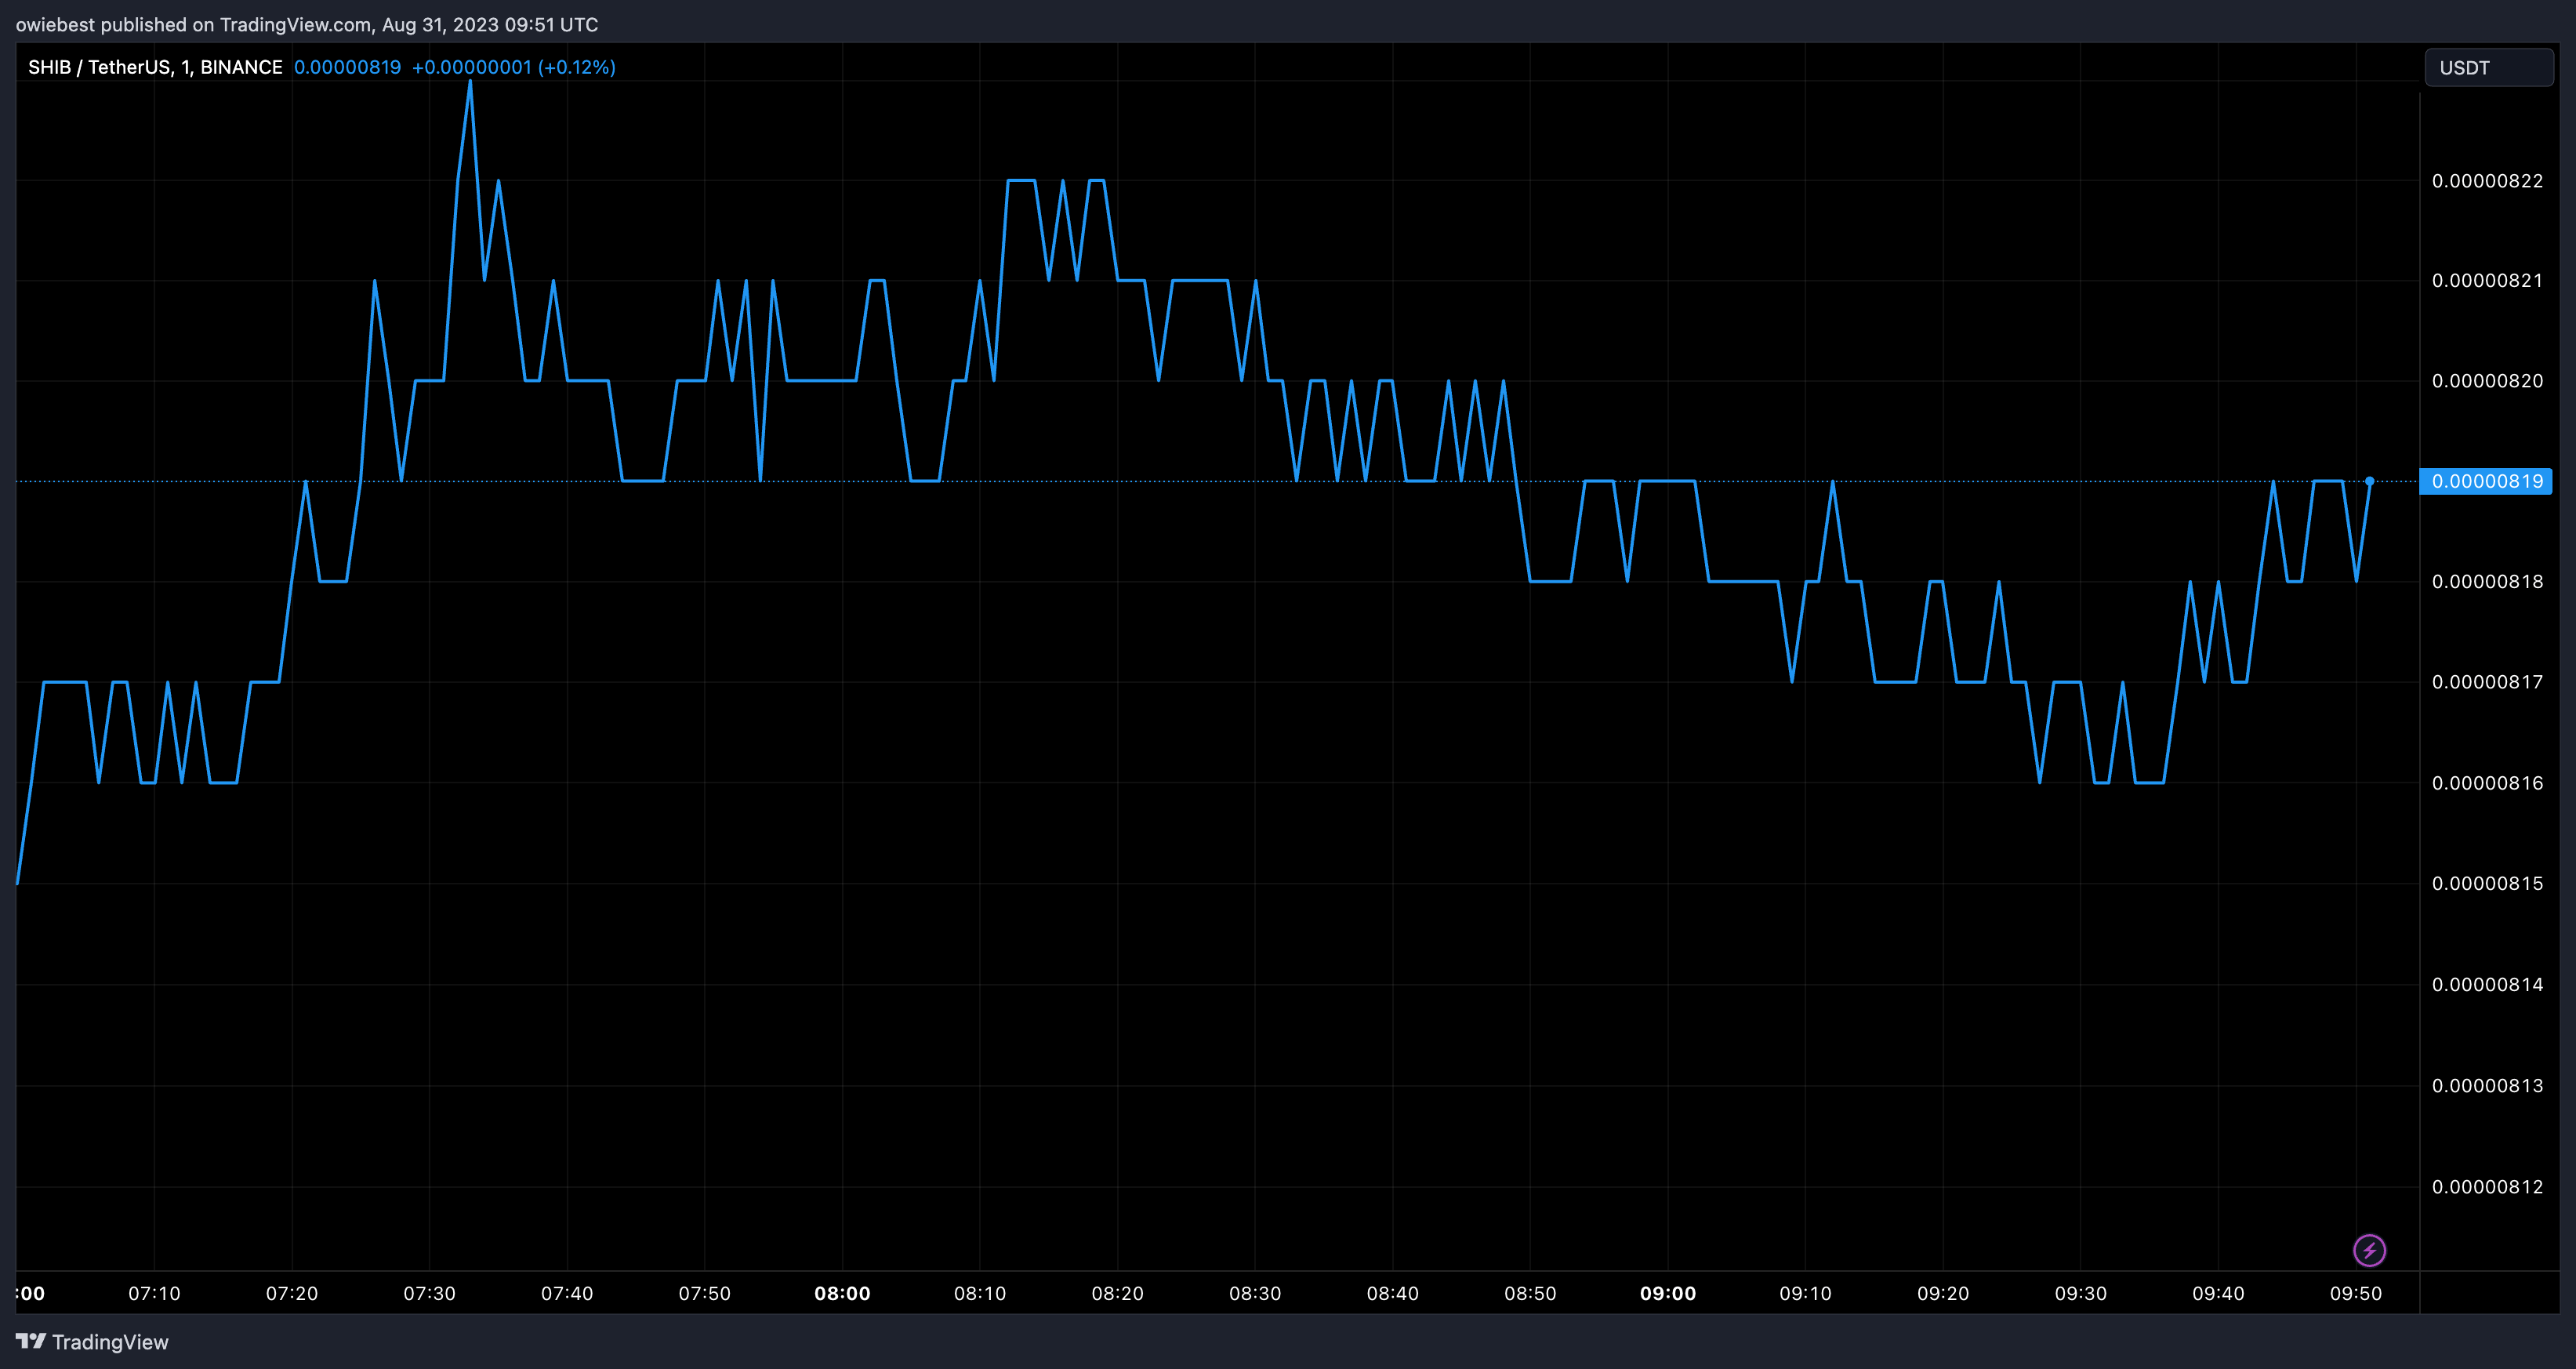Click the SHIB / TetherUS symbol title
This screenshot has height=1369, width=2576.
click(155, 67)
